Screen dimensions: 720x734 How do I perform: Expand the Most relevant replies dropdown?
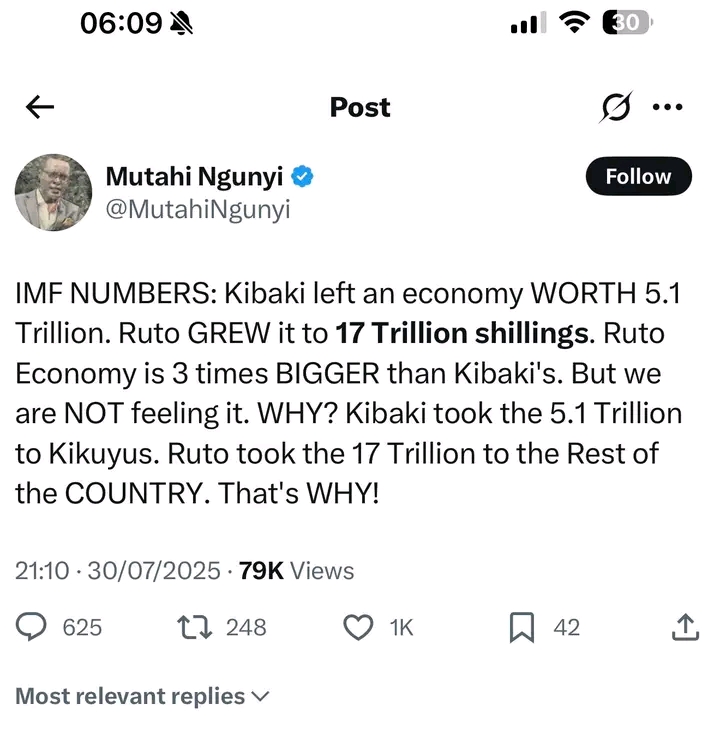pos(143,696)
